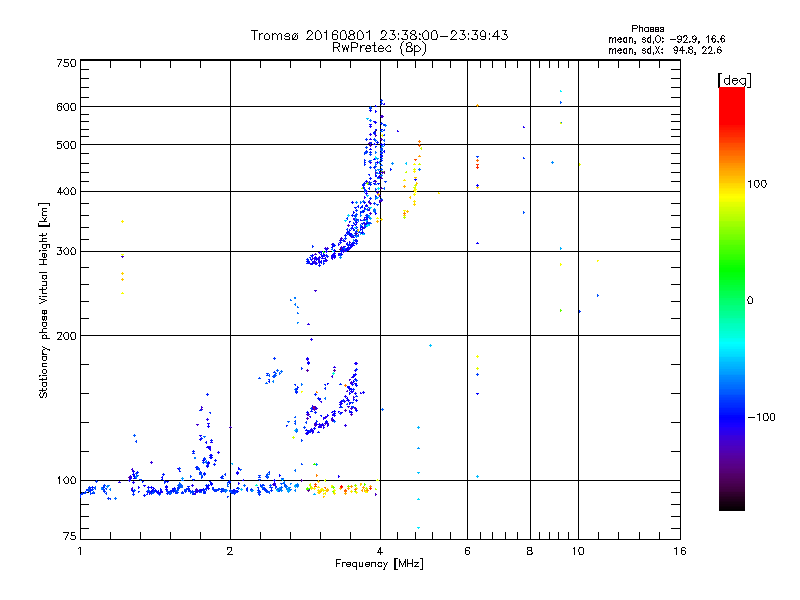
Task: Click the '[deg]' colorbar unit label
Action: (734, 80)
